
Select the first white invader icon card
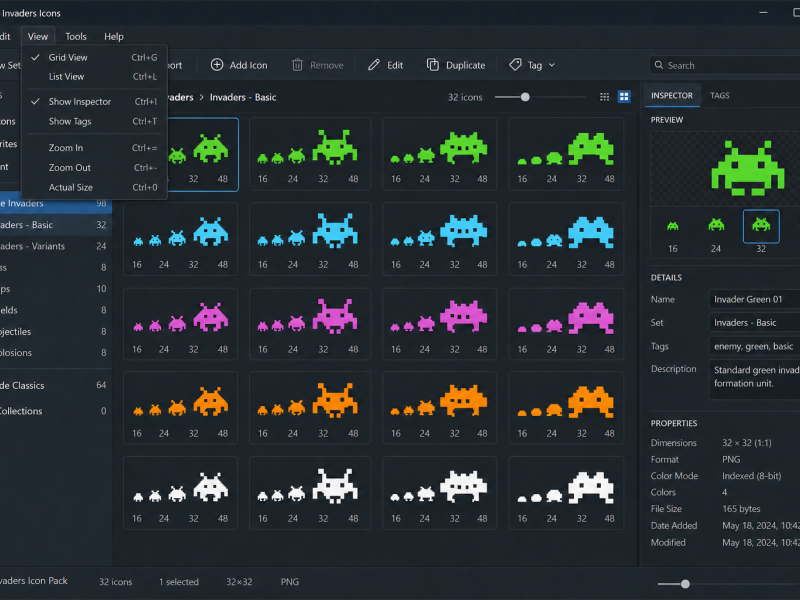click(181, 493)
